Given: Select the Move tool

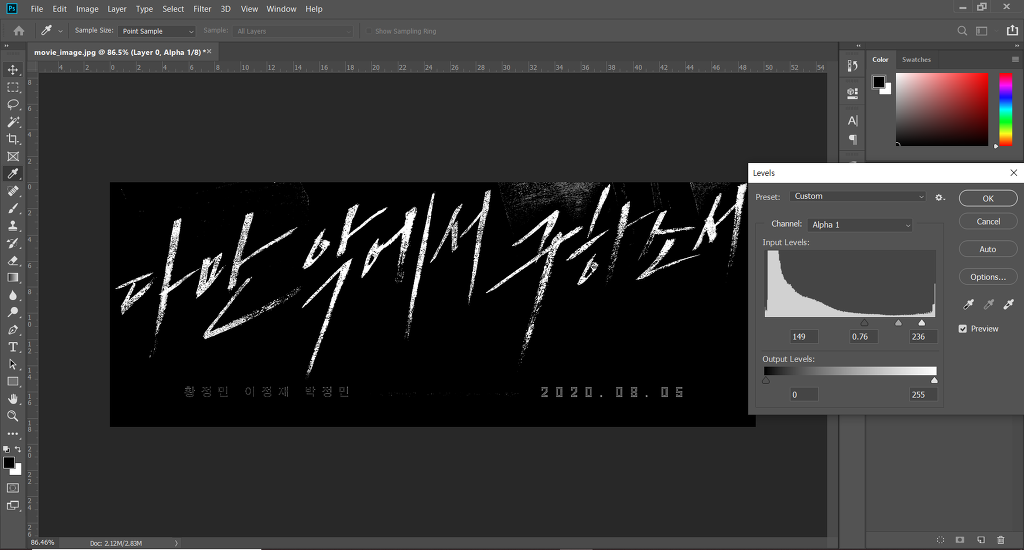Looking at the screenshot, I should point(12,70).
